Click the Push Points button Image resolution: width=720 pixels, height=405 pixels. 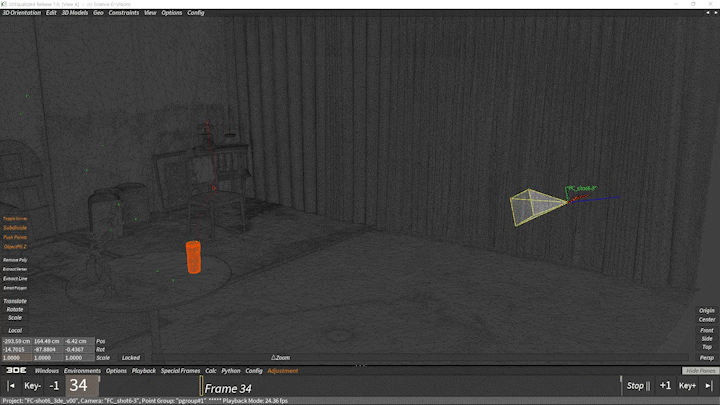coord(15,237)
